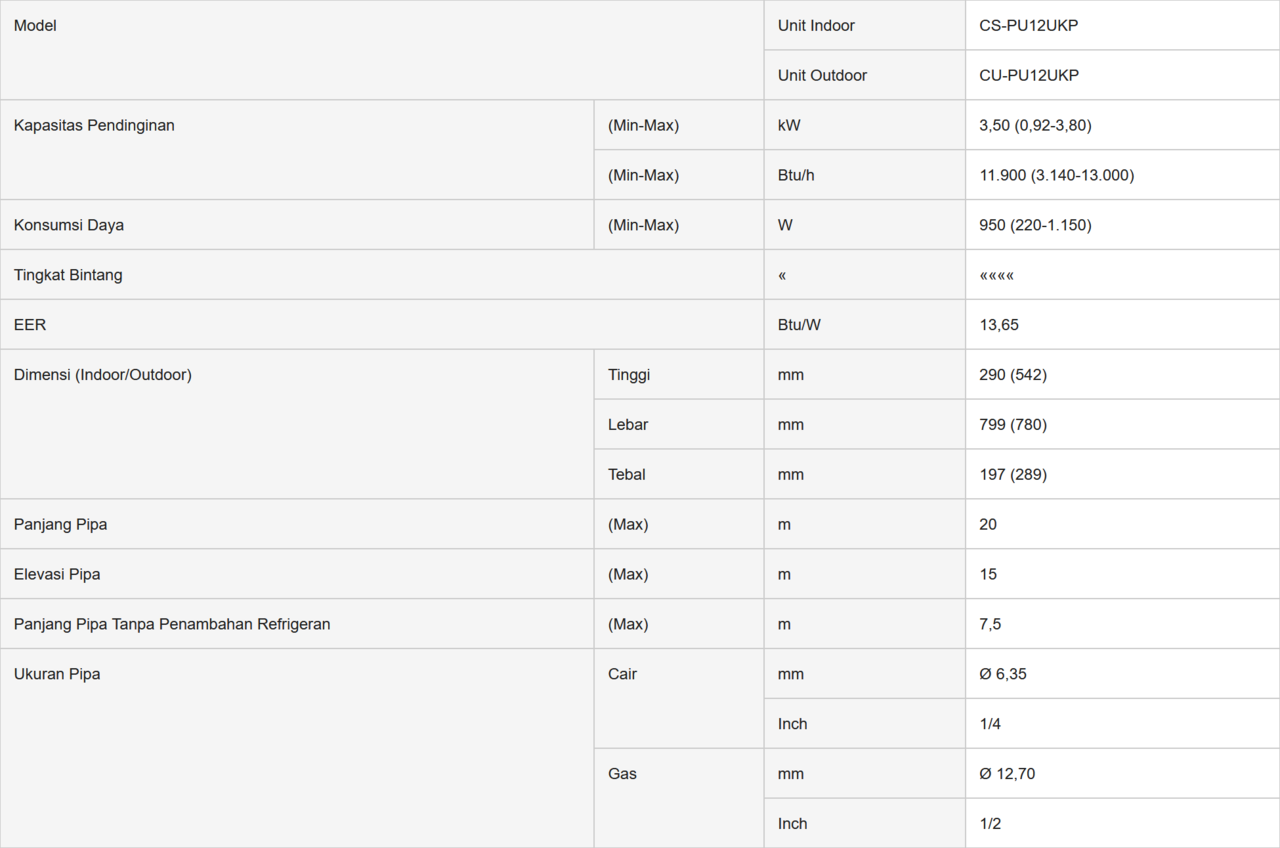Select the Tebal value 197 (289)
Screen dimensions: 1280x848
pos(1013,476)
